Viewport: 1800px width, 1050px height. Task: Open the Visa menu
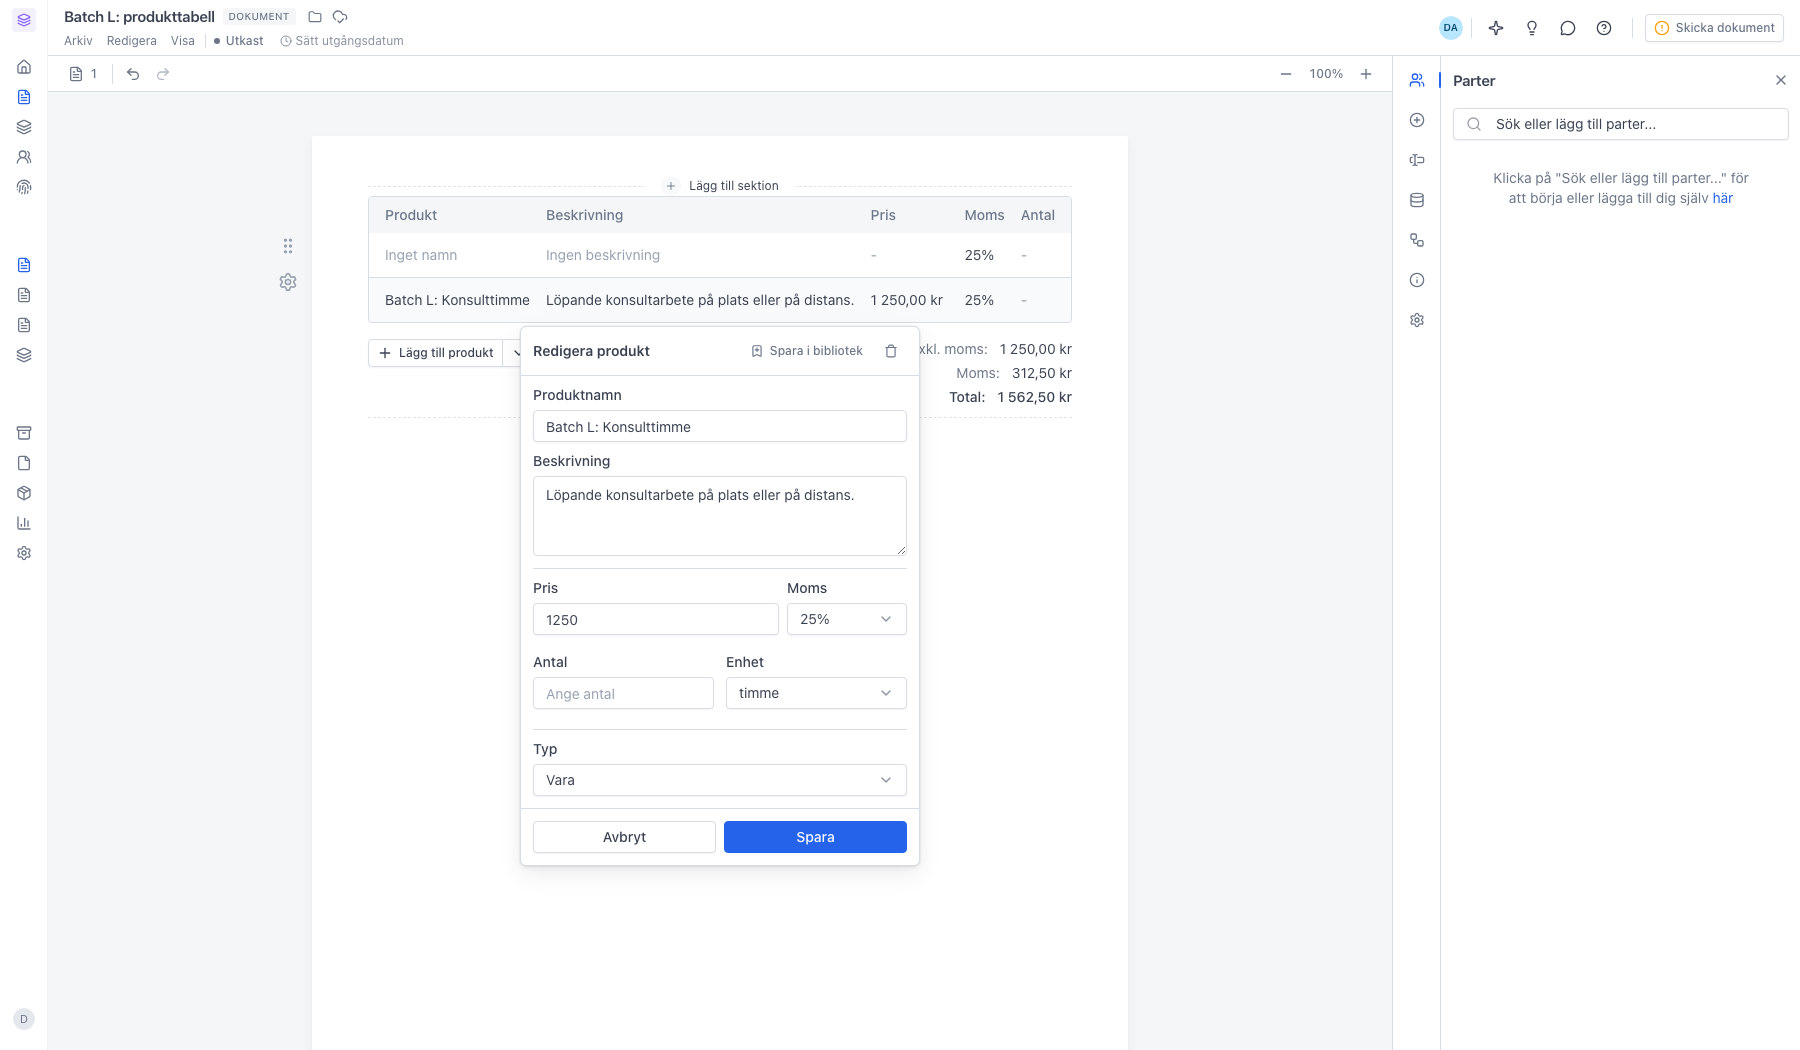point(183,41)
